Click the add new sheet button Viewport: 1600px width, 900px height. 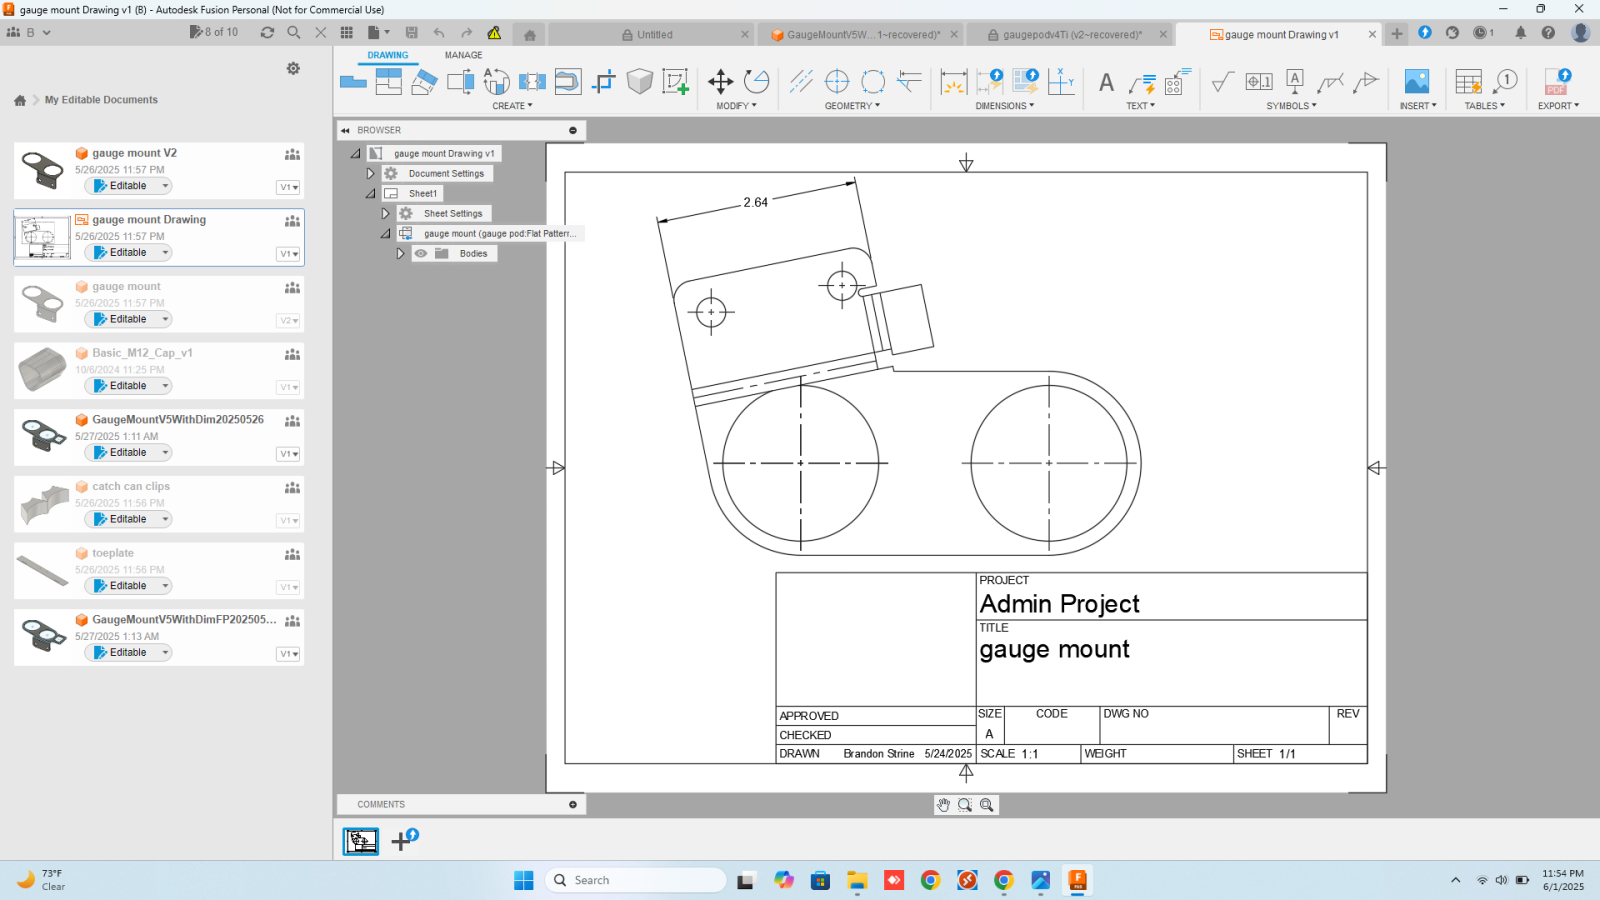[x=404, y=840]
